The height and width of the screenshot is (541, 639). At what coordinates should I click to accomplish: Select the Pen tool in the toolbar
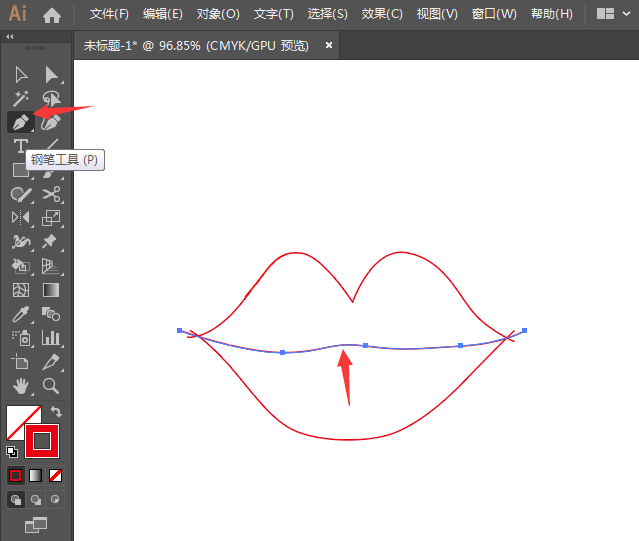[x=19, y=122]
